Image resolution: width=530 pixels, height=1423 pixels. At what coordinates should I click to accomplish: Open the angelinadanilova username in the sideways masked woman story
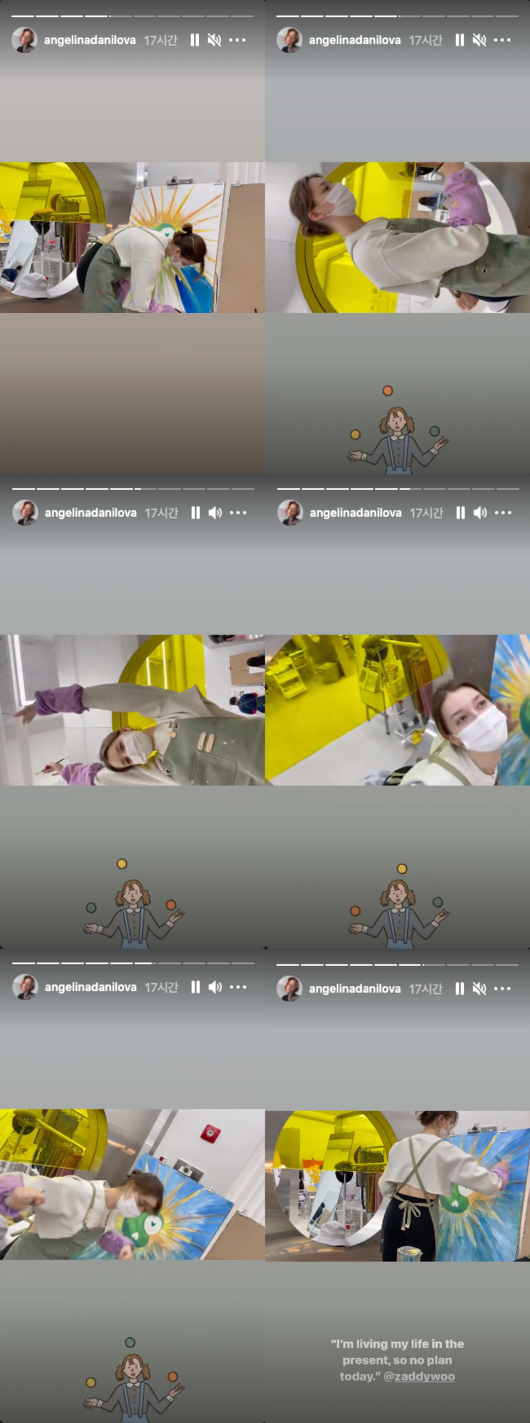click(x=355, y=40)
